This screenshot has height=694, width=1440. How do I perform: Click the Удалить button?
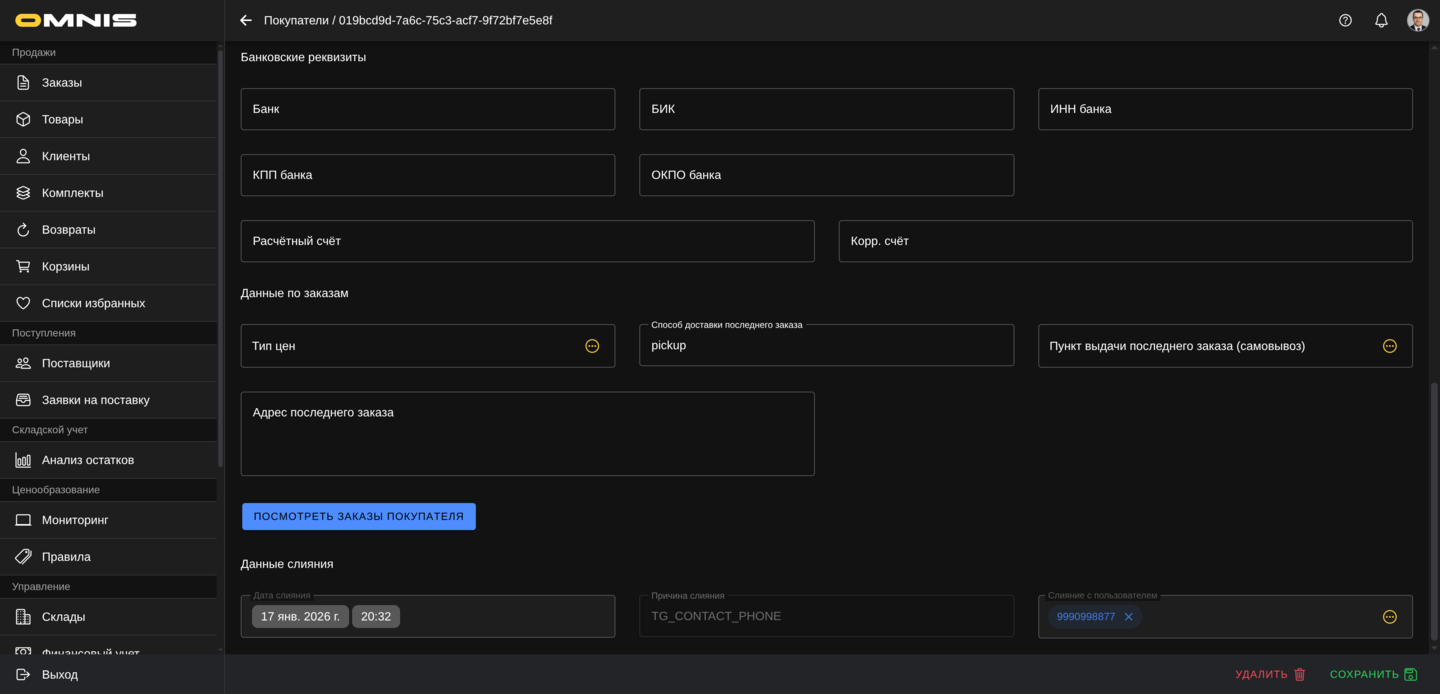tap(1270, 675)
